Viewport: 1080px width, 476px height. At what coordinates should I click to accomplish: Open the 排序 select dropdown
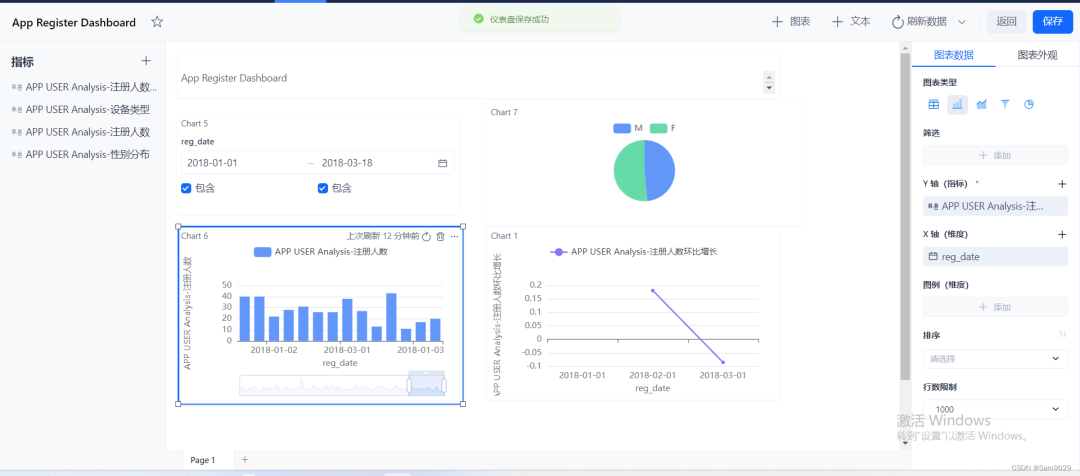(x=995, y=359)
